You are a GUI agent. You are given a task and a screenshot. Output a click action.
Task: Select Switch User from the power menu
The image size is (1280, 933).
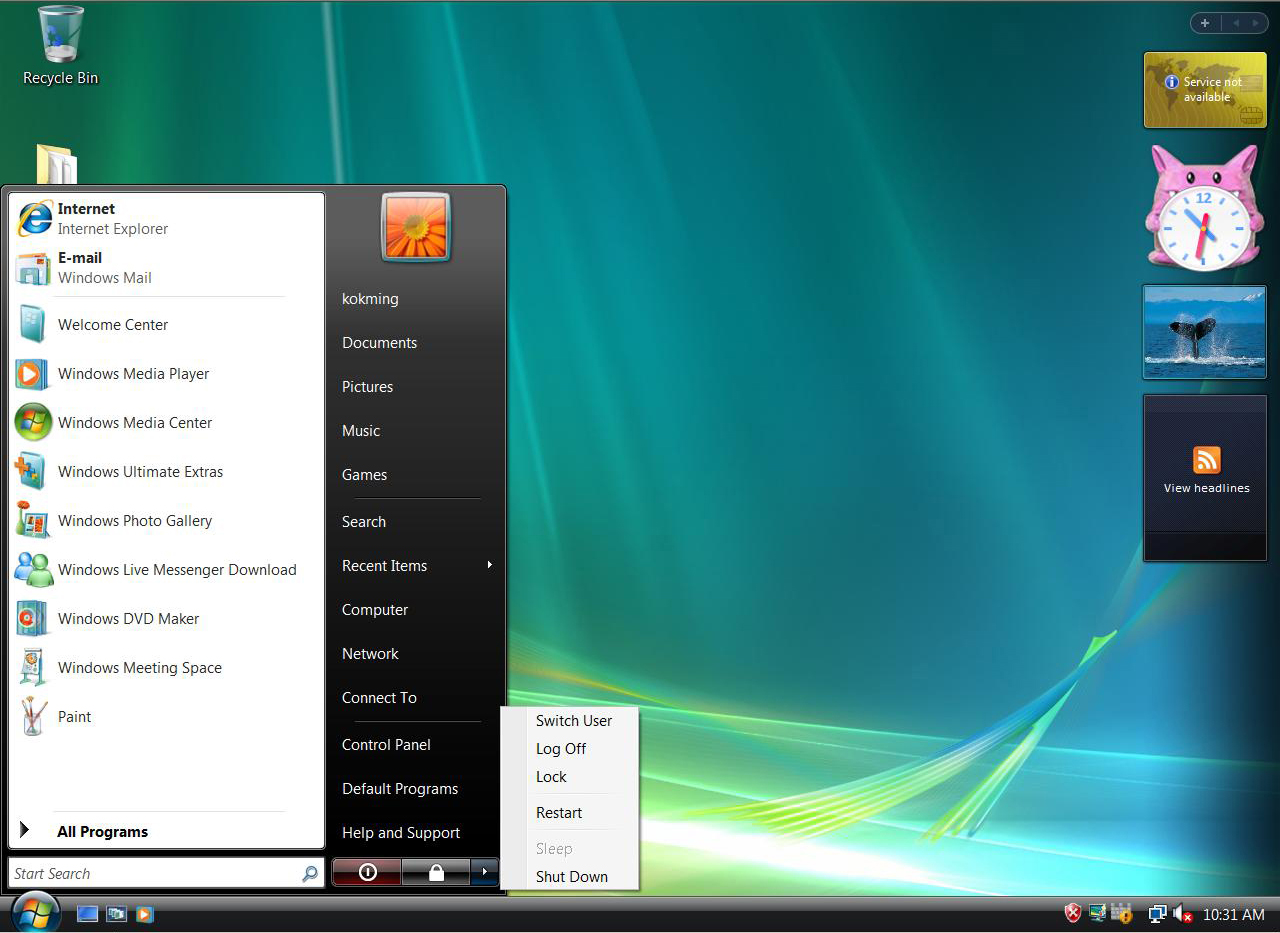[573, 720]
